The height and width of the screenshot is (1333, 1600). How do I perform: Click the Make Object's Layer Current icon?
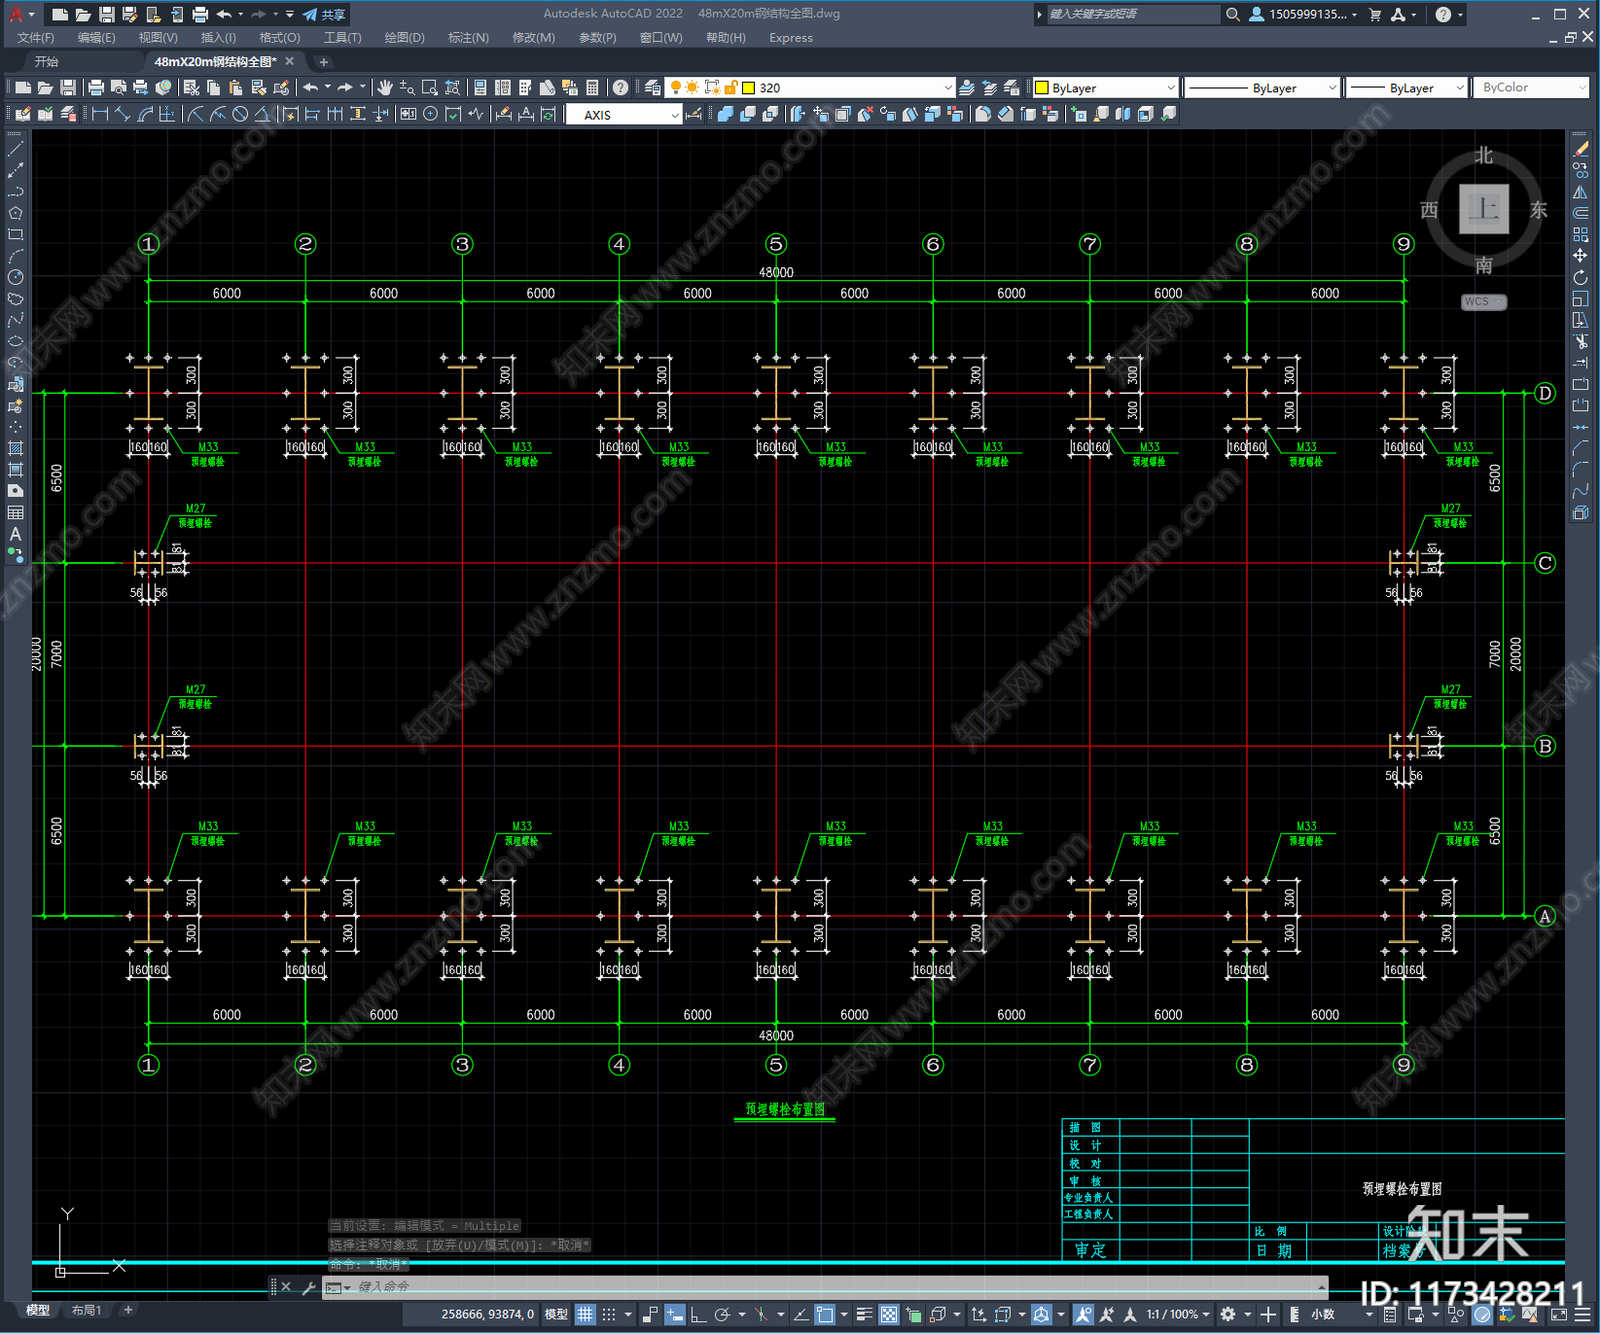click(x=967, y=88)
